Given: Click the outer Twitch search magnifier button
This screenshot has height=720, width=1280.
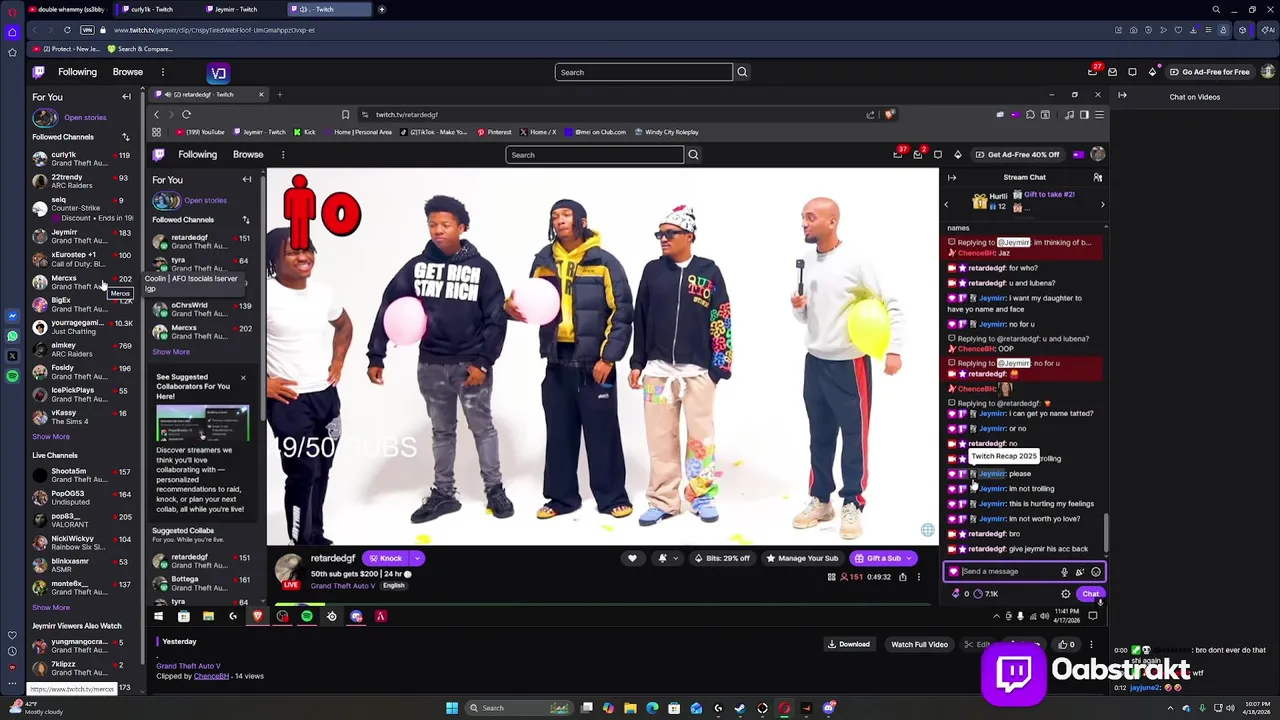Looking at the screenshot, I should [x=742, y=72].
